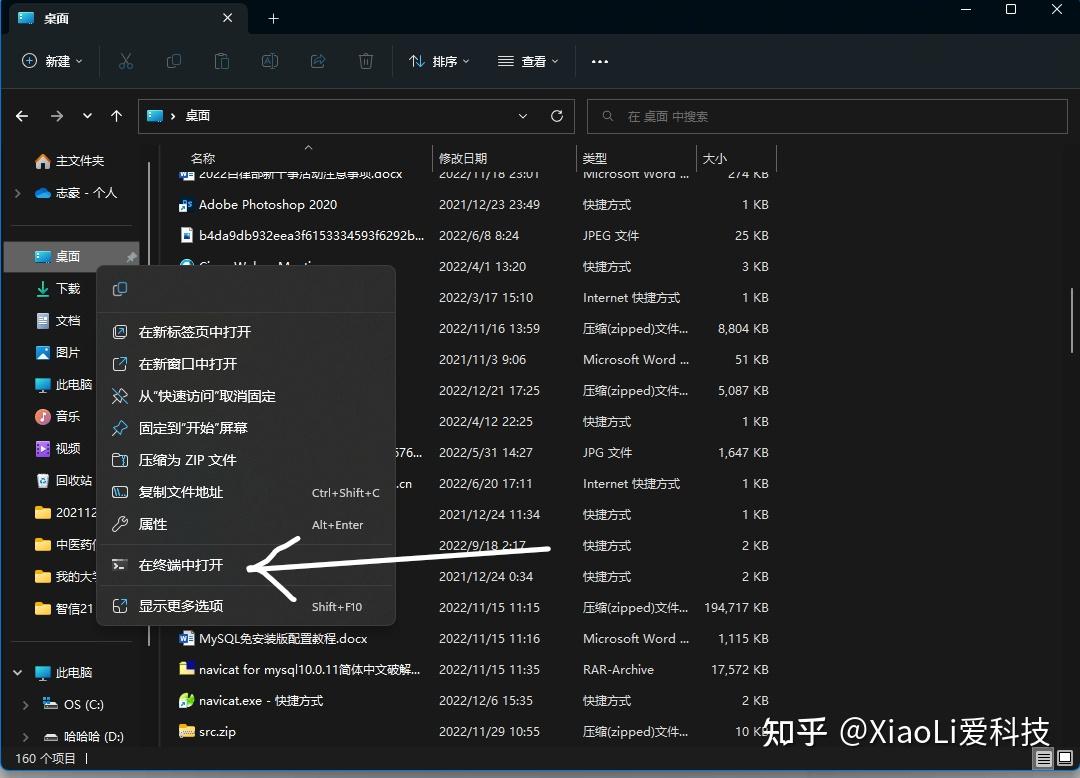
Task: Choose 在终端中打开 from the context menu
Action: pyautogui.click(x=180, y=564)
